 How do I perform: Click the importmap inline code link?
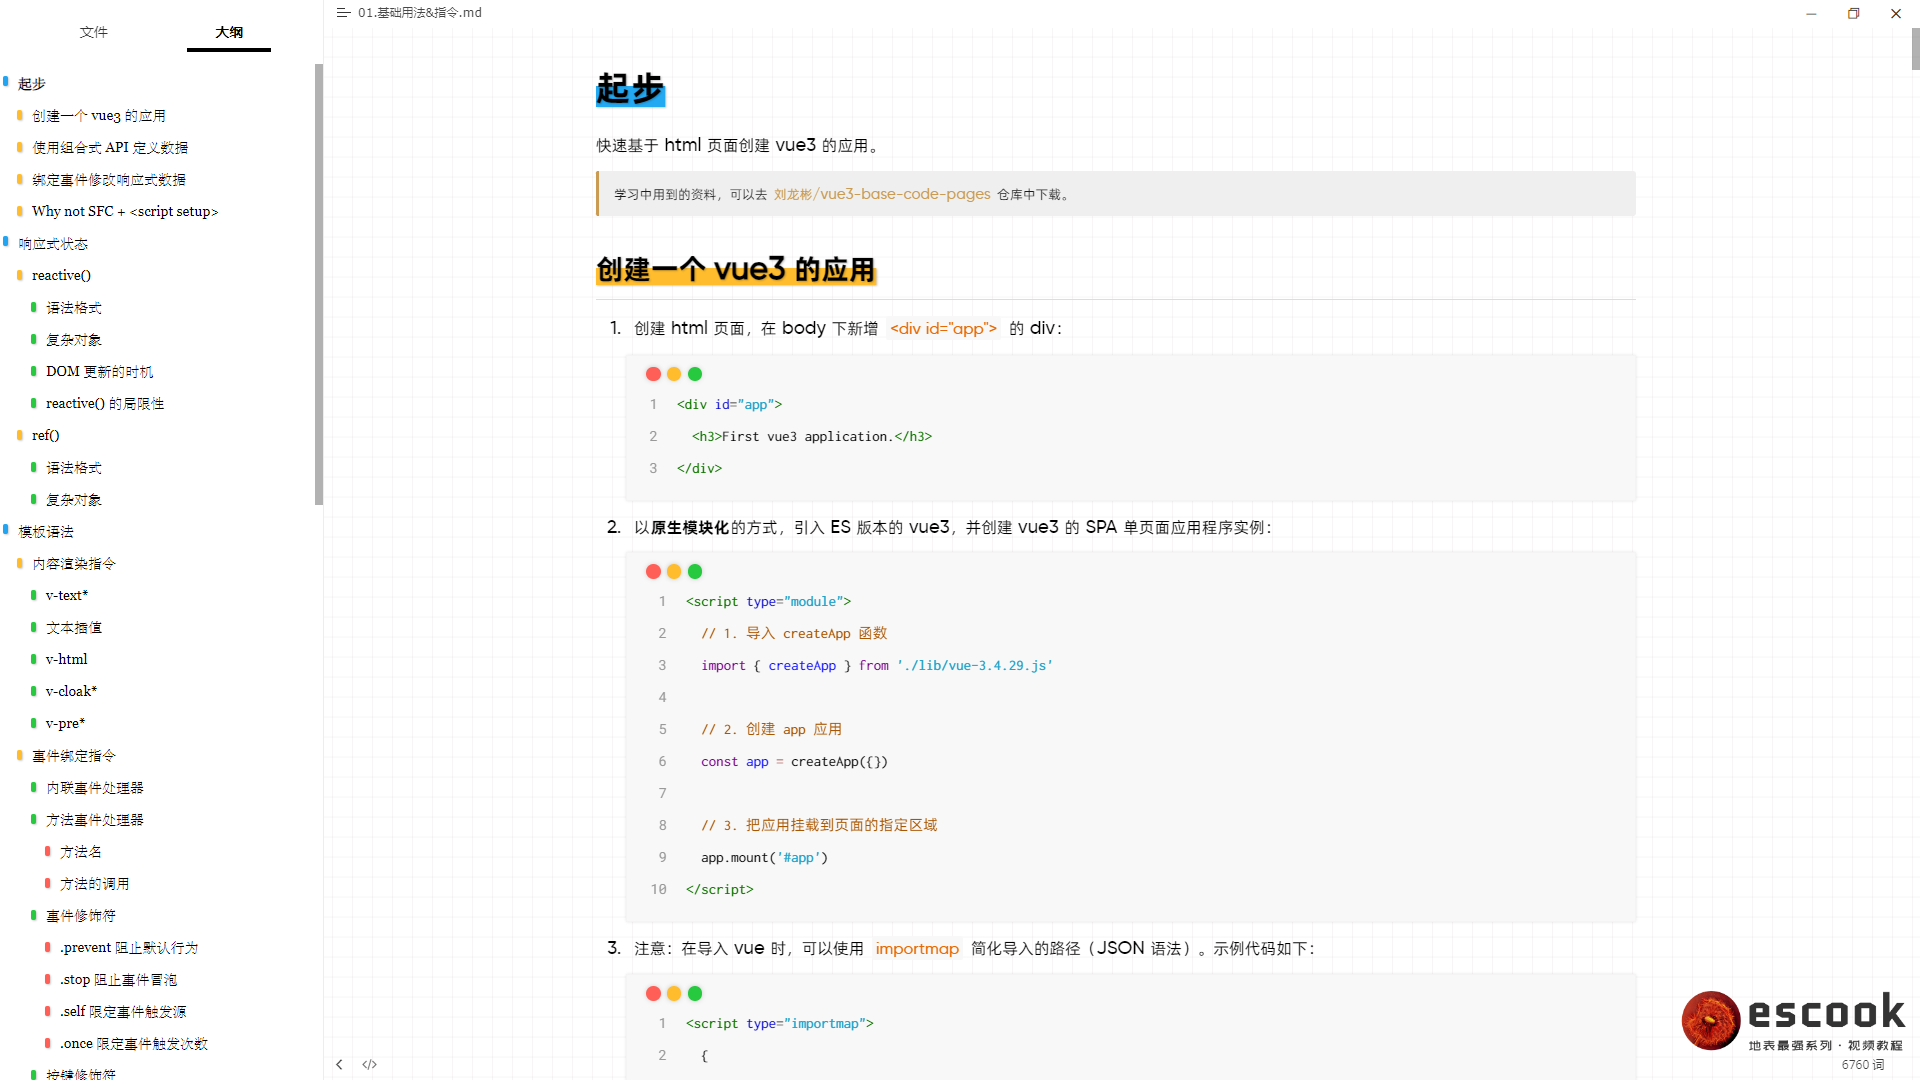pos(917,949)
